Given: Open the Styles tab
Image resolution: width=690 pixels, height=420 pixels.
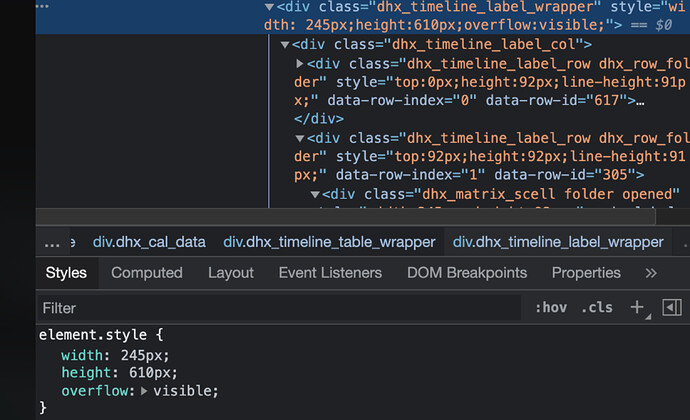Looking at the screenshot, I should pos(66,273).
